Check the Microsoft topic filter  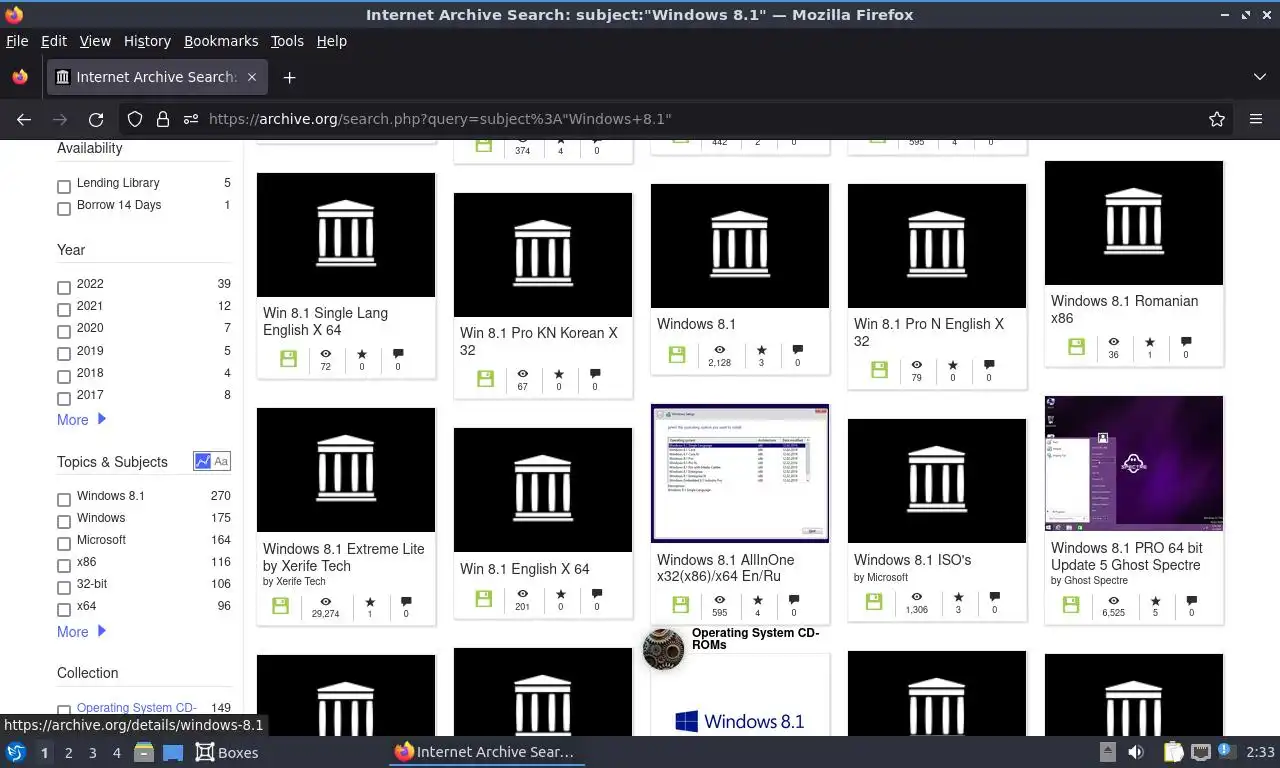pyautogui.click(x=64, y=544)
